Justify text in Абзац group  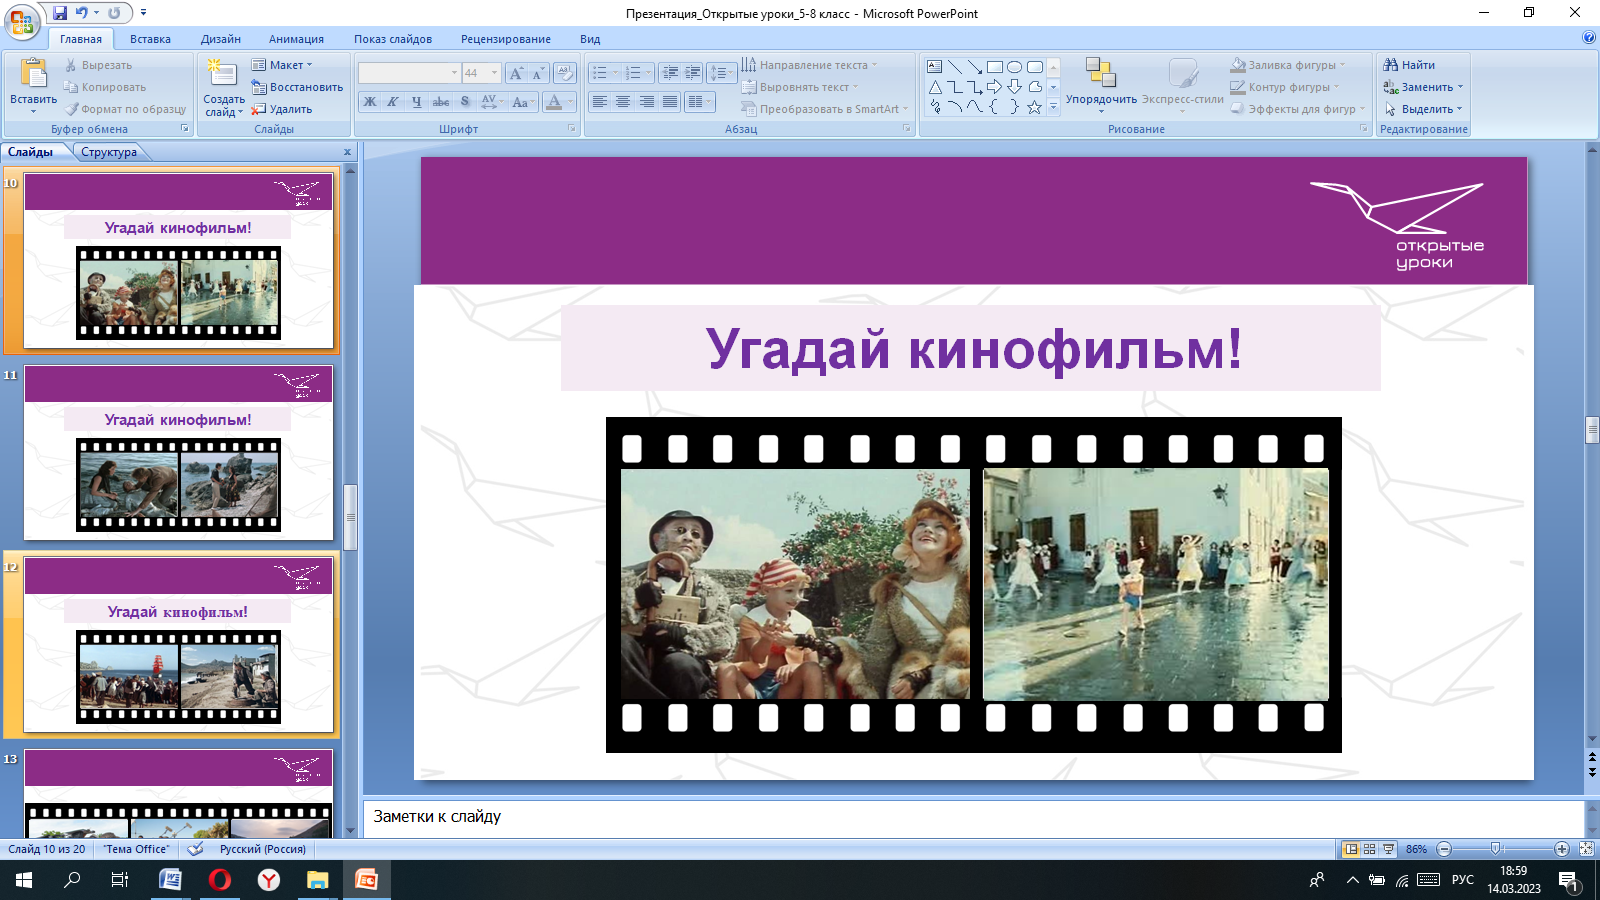pyautogui.click(x=670, y=101)
